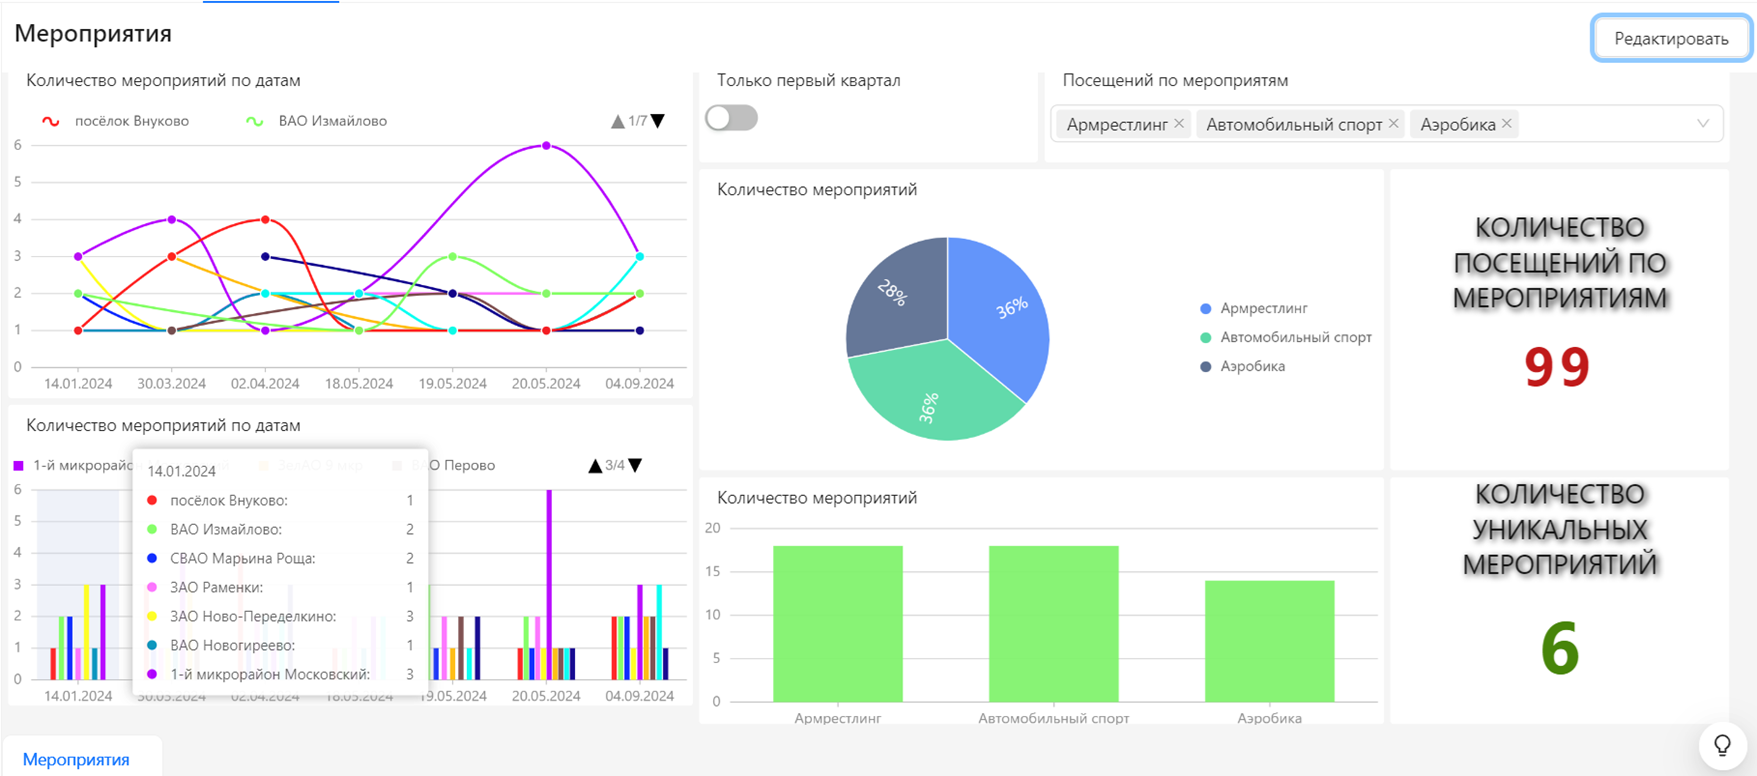Click the purple peak point at 20.05.2024
The image size is (1757, 776).
[x=546, y=145]
